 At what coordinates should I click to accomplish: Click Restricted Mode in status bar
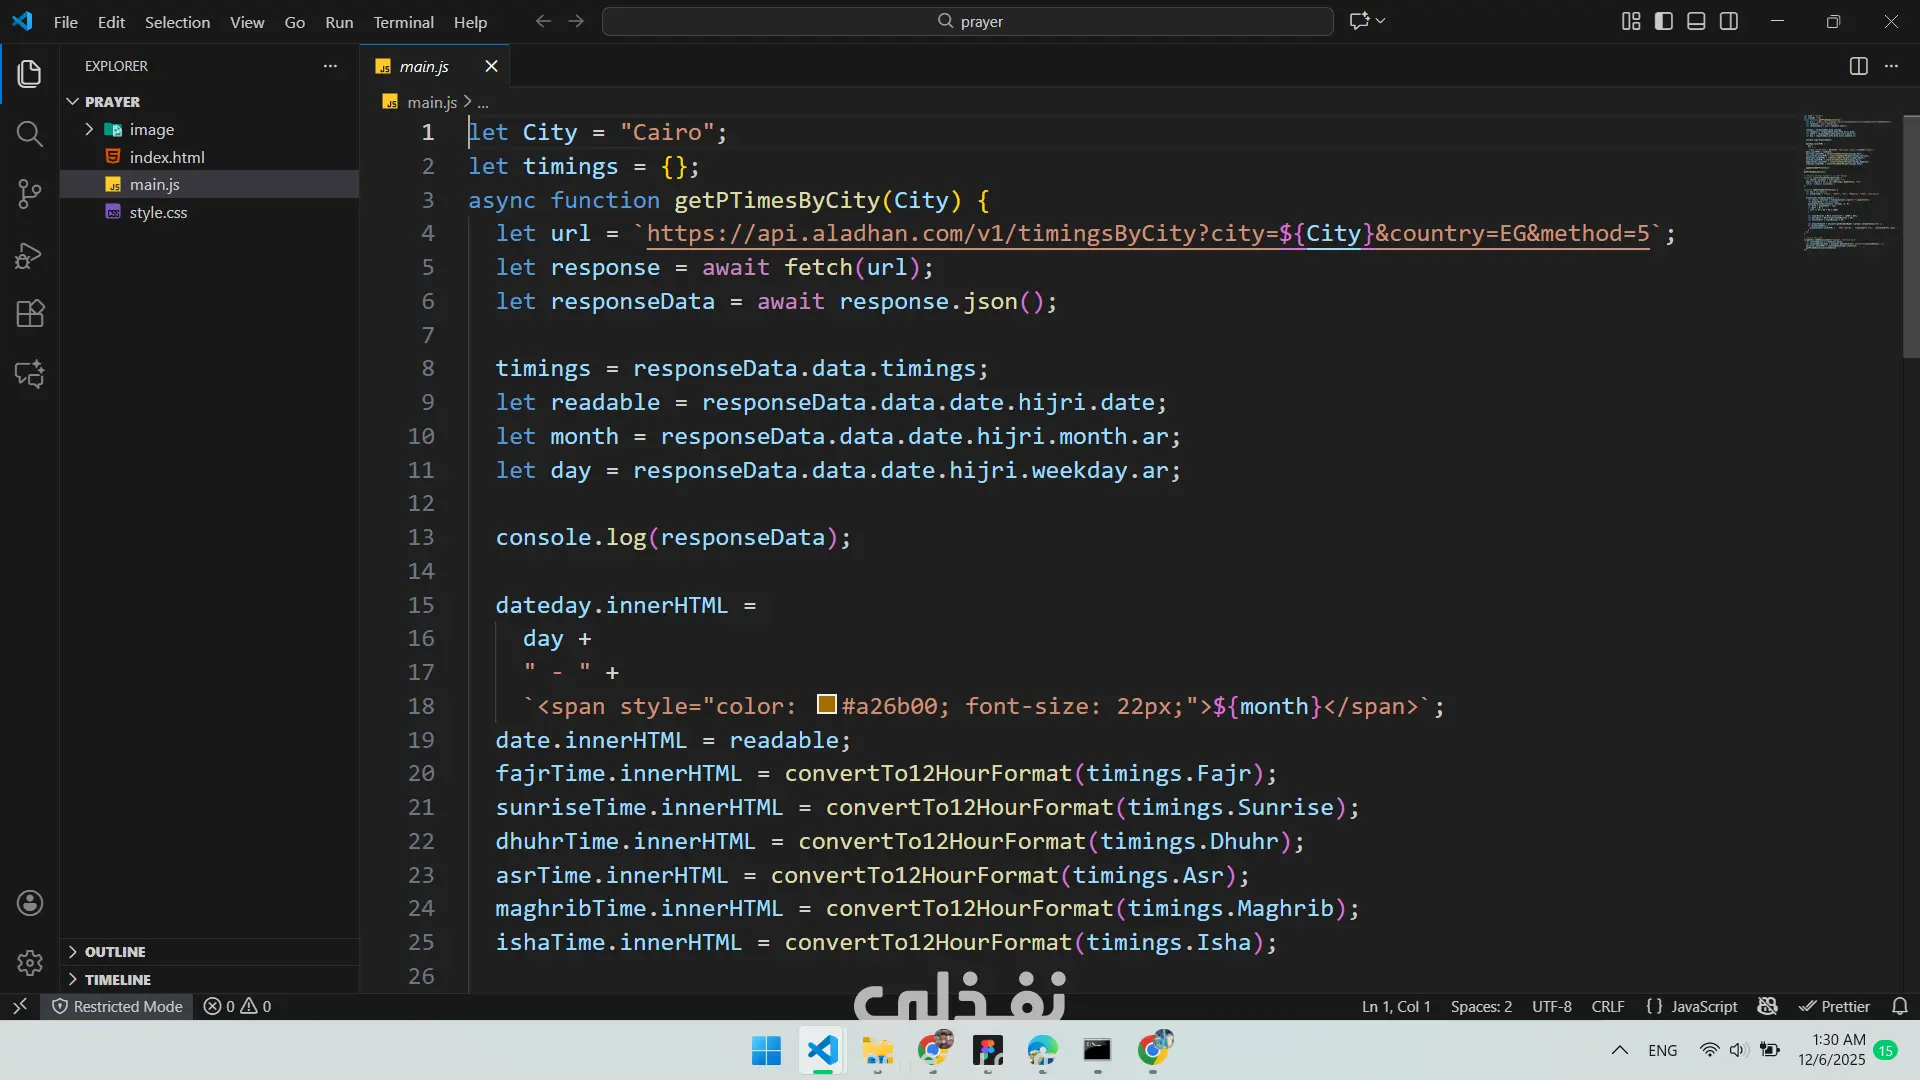118,1006
